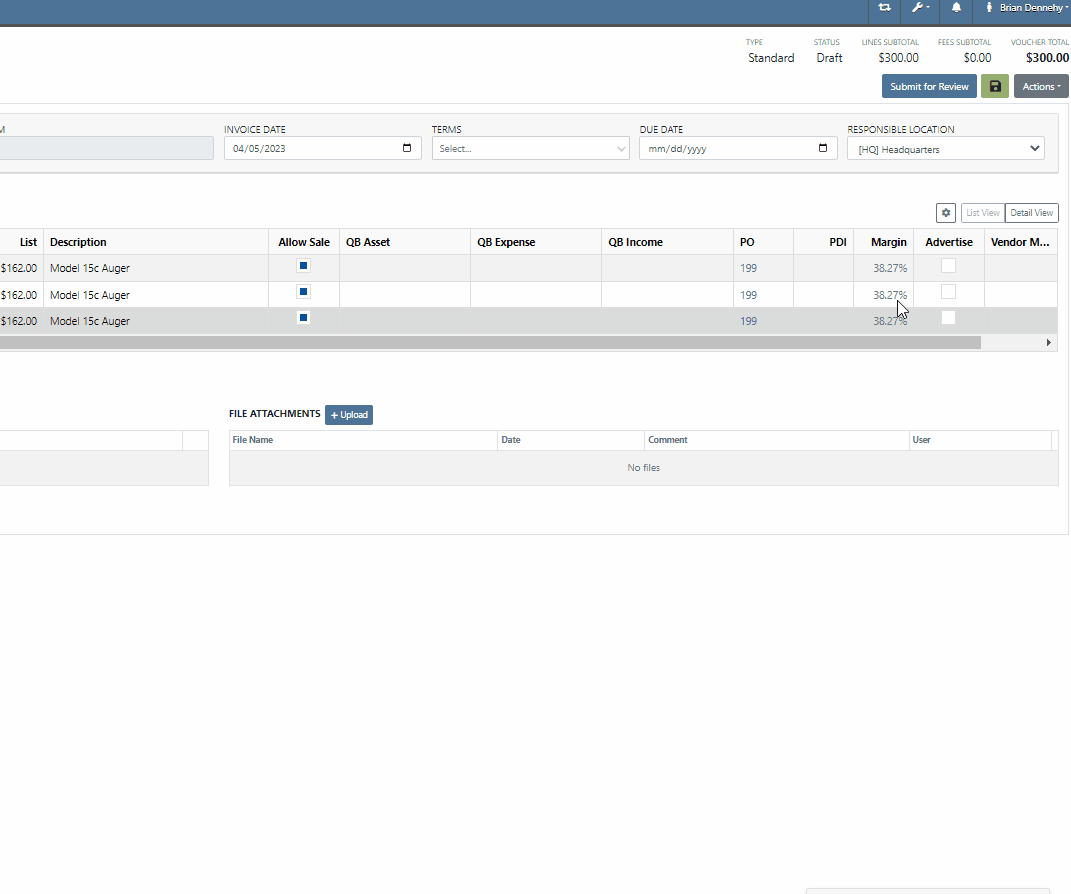Image resolution: width=1071 pixels, height=894 pixels.
Task: Open PO 199 link in the middle row
Action: pyautogui.click(x=749, y=295)
